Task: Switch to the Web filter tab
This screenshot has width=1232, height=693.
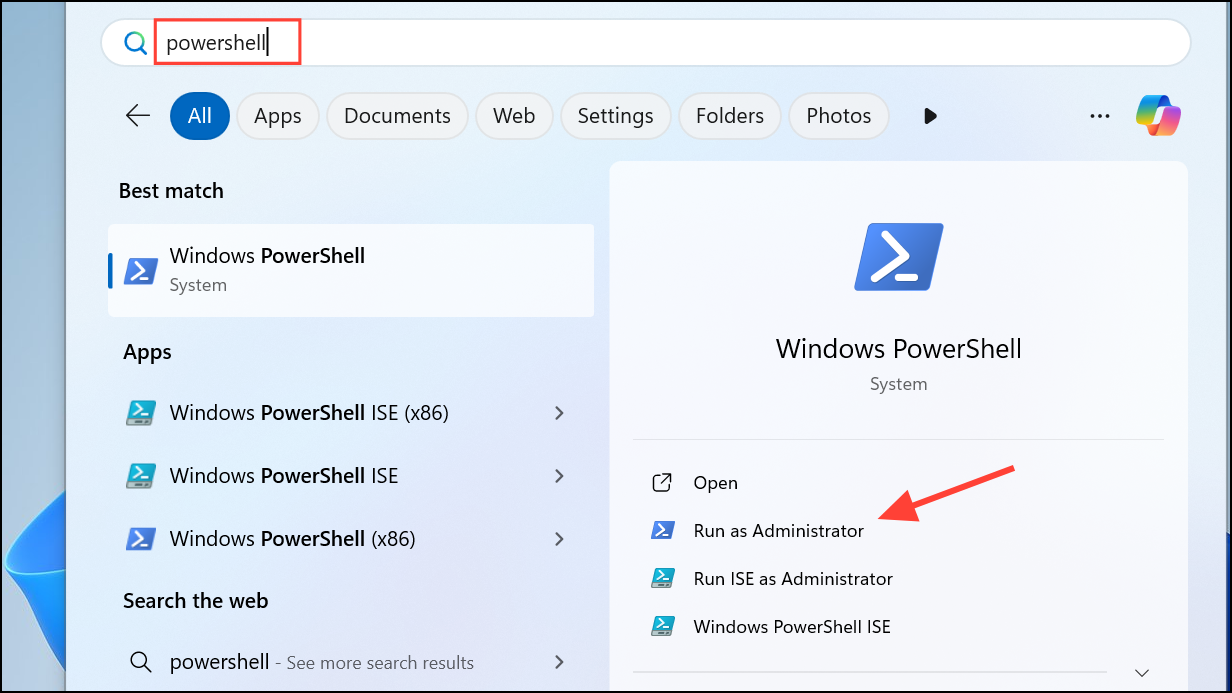Action: coord(514,116)
